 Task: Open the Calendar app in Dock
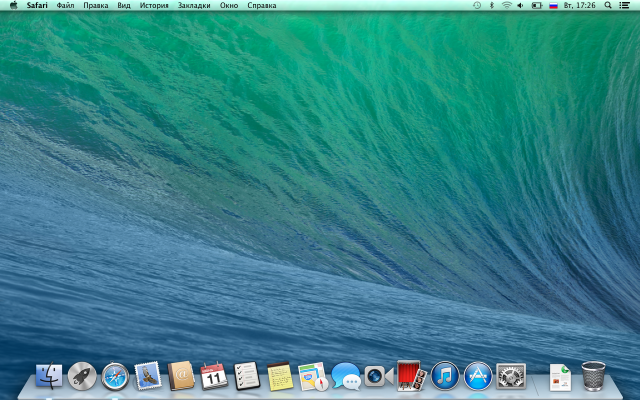tap(214, 376)
